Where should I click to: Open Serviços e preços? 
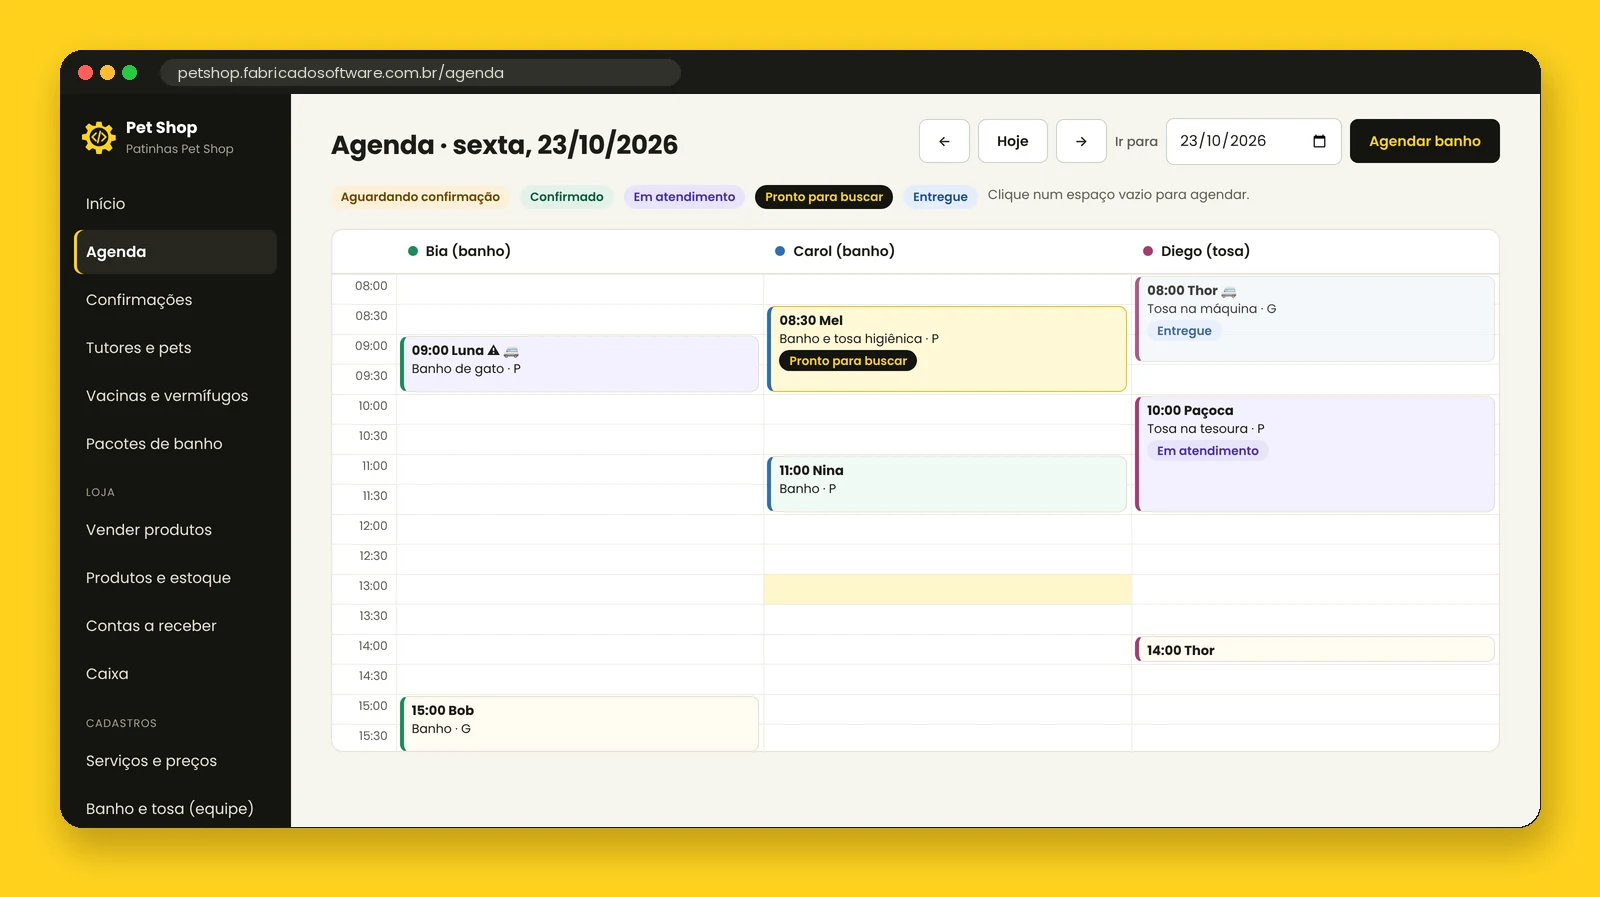(175, 761)
